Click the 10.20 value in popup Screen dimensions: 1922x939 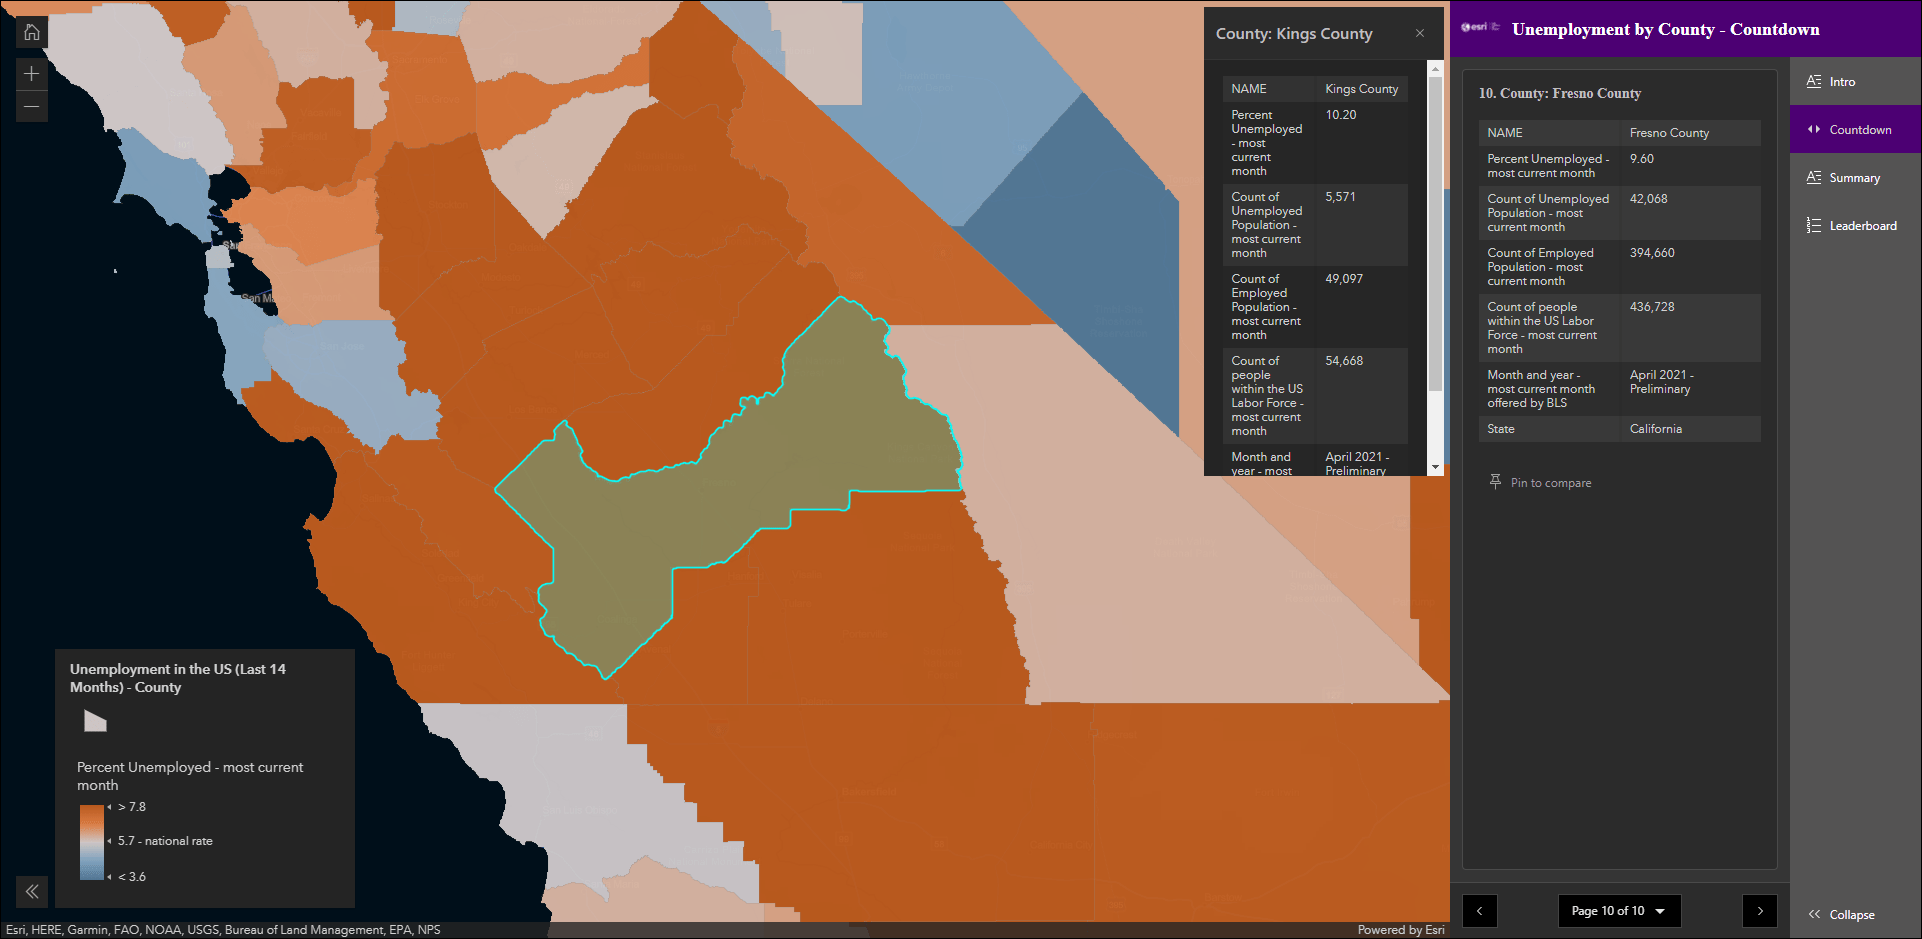pyautogui.click(x=1341, y=115)
